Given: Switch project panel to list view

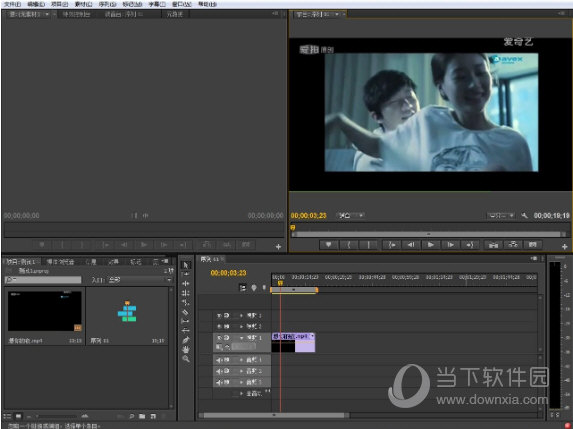Looking at the screenshot, I should pos(7,416).
